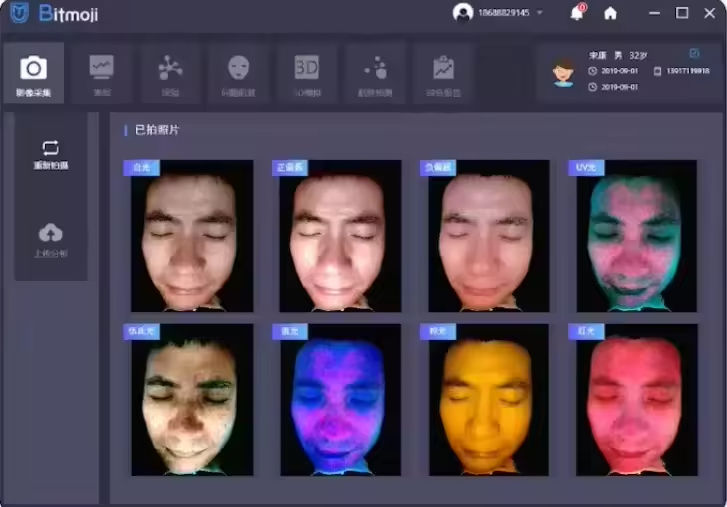727x507 pixels.
Task: Expand the account dropdown arrow beside phone number
Action: pyautogui.click(x=540, y=13)
